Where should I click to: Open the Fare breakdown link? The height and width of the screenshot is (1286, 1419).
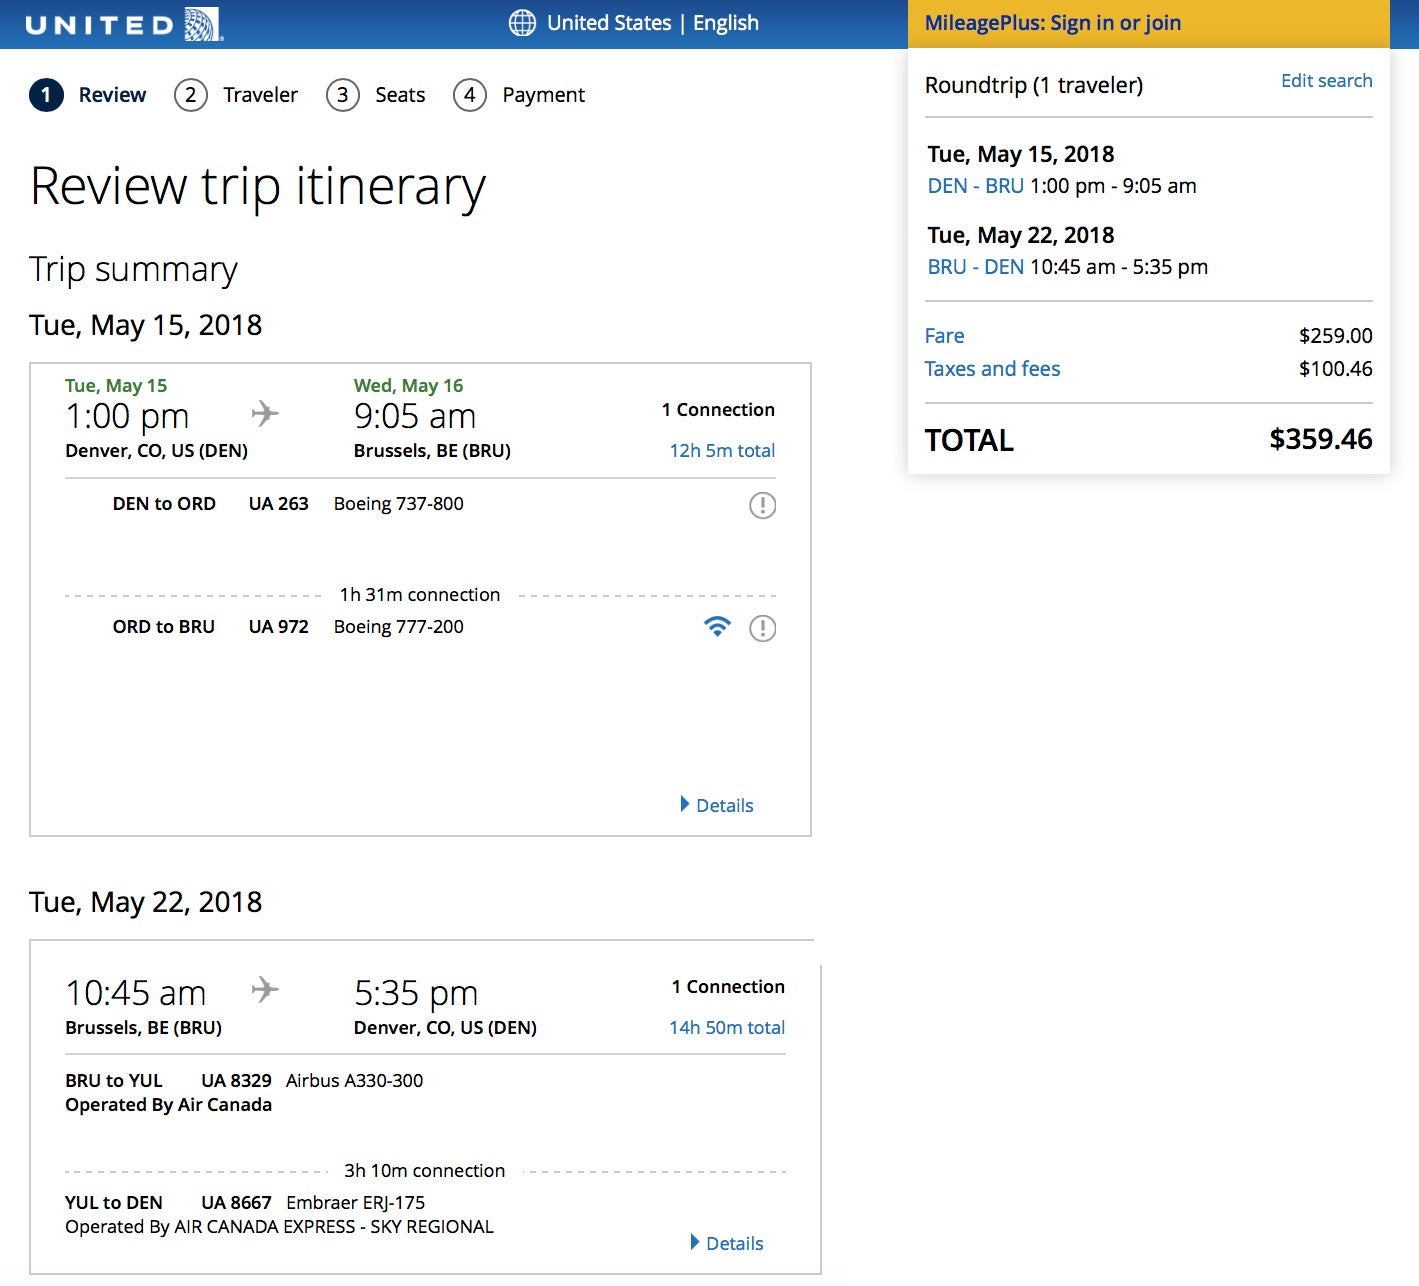point(944,336)
